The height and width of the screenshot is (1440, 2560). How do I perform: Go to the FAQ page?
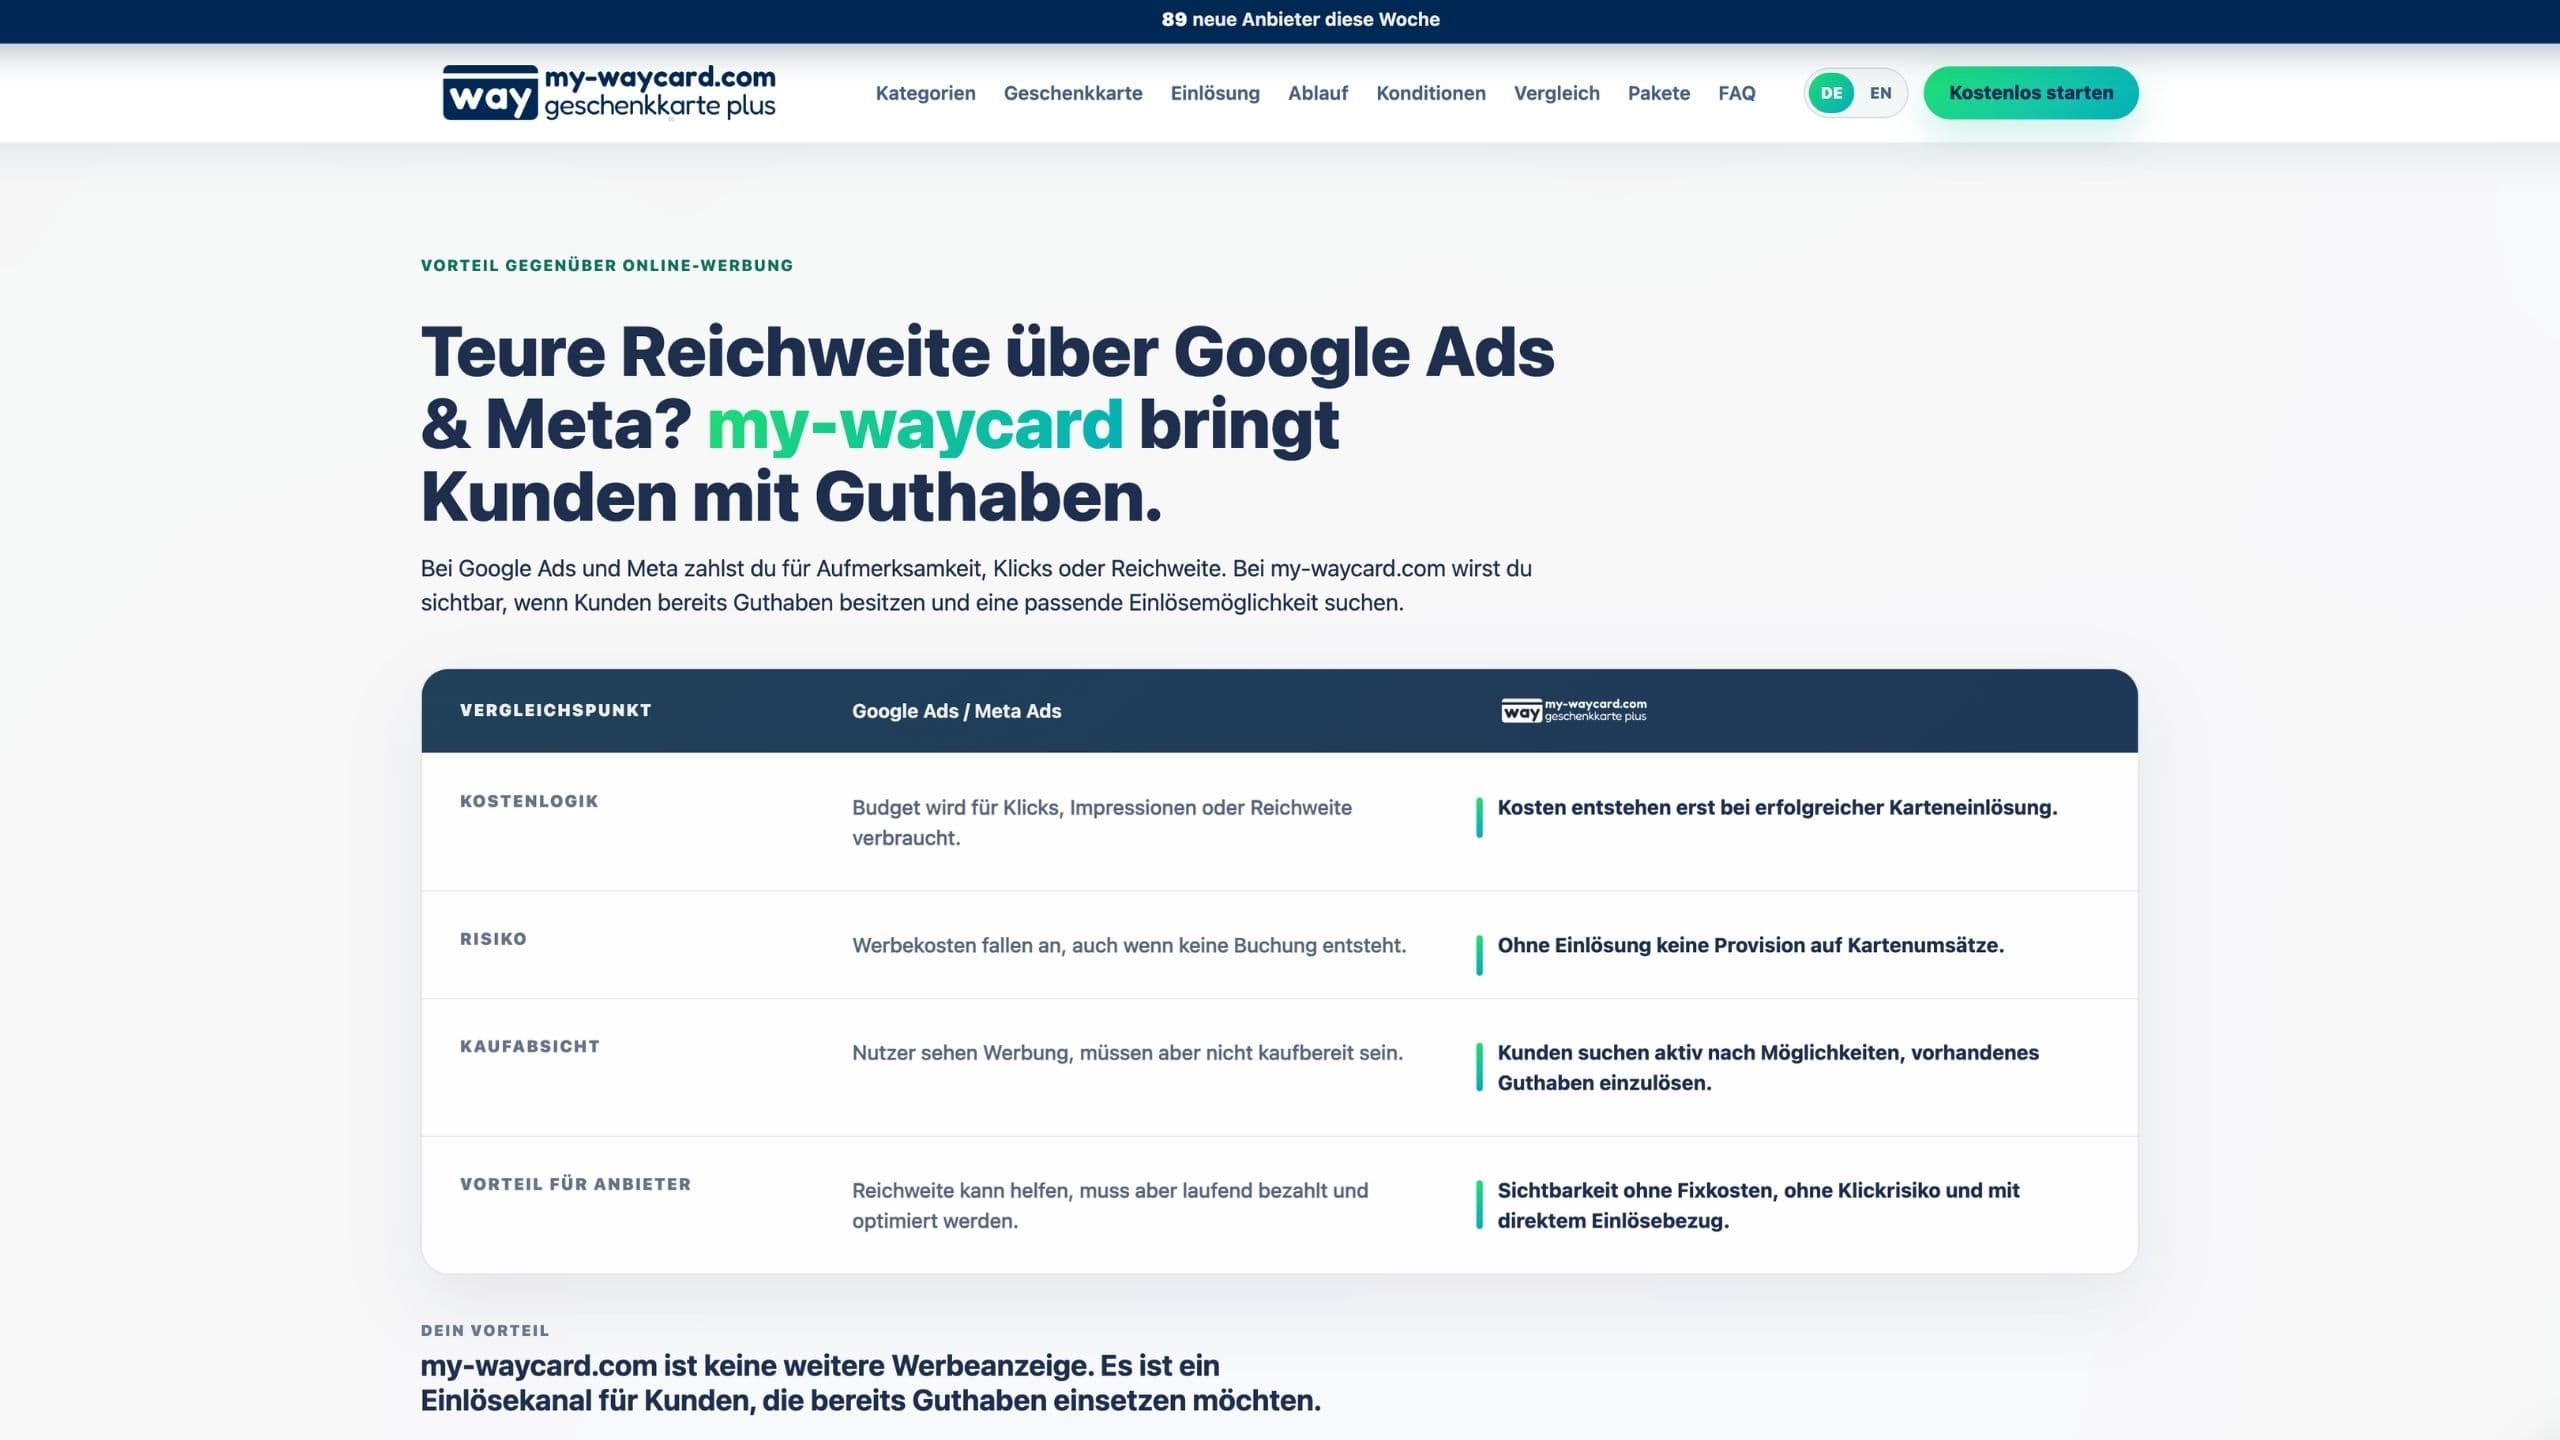coord(1737,93)
